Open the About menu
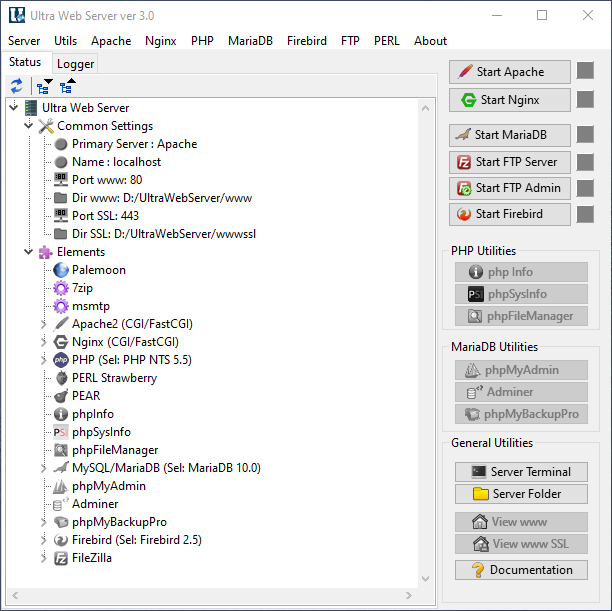The image size is (612, 611). (430, 41)
